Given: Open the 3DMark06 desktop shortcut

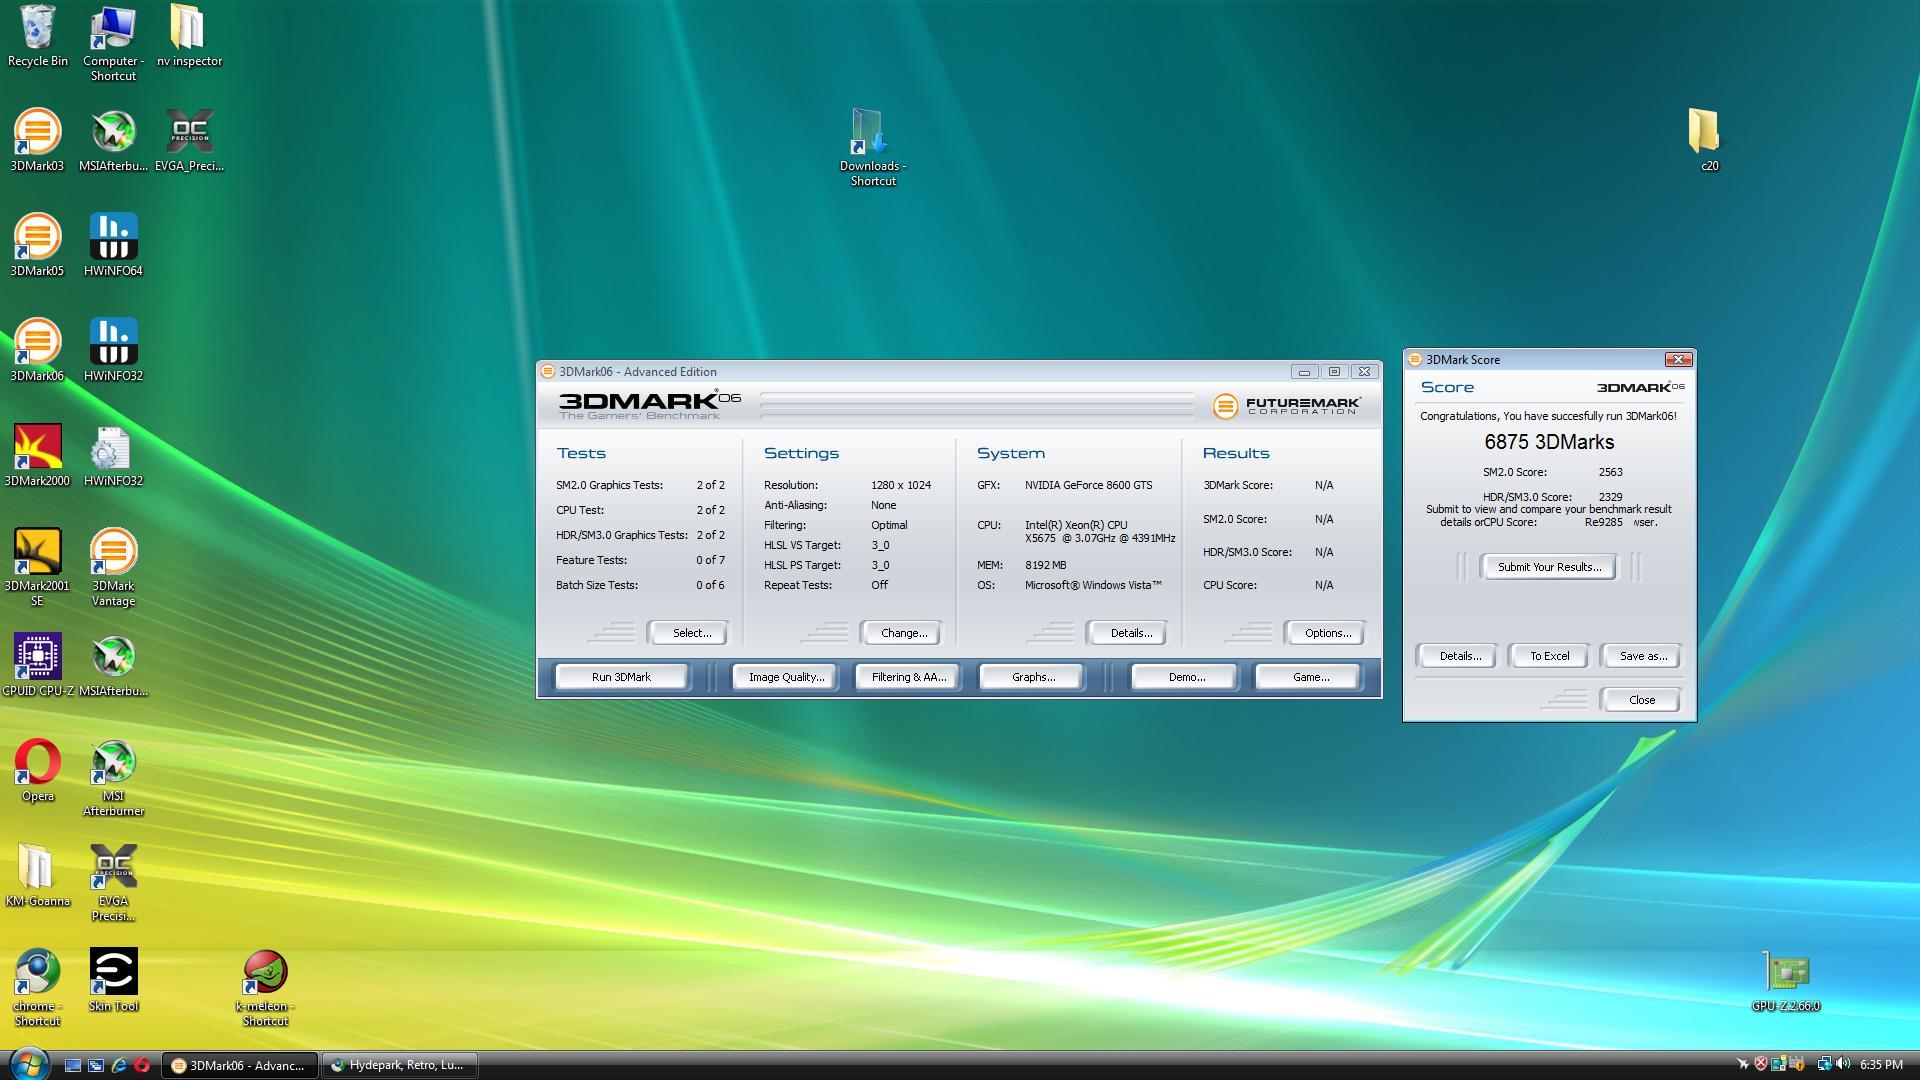Looking at the screenshot, I should 37,343.
